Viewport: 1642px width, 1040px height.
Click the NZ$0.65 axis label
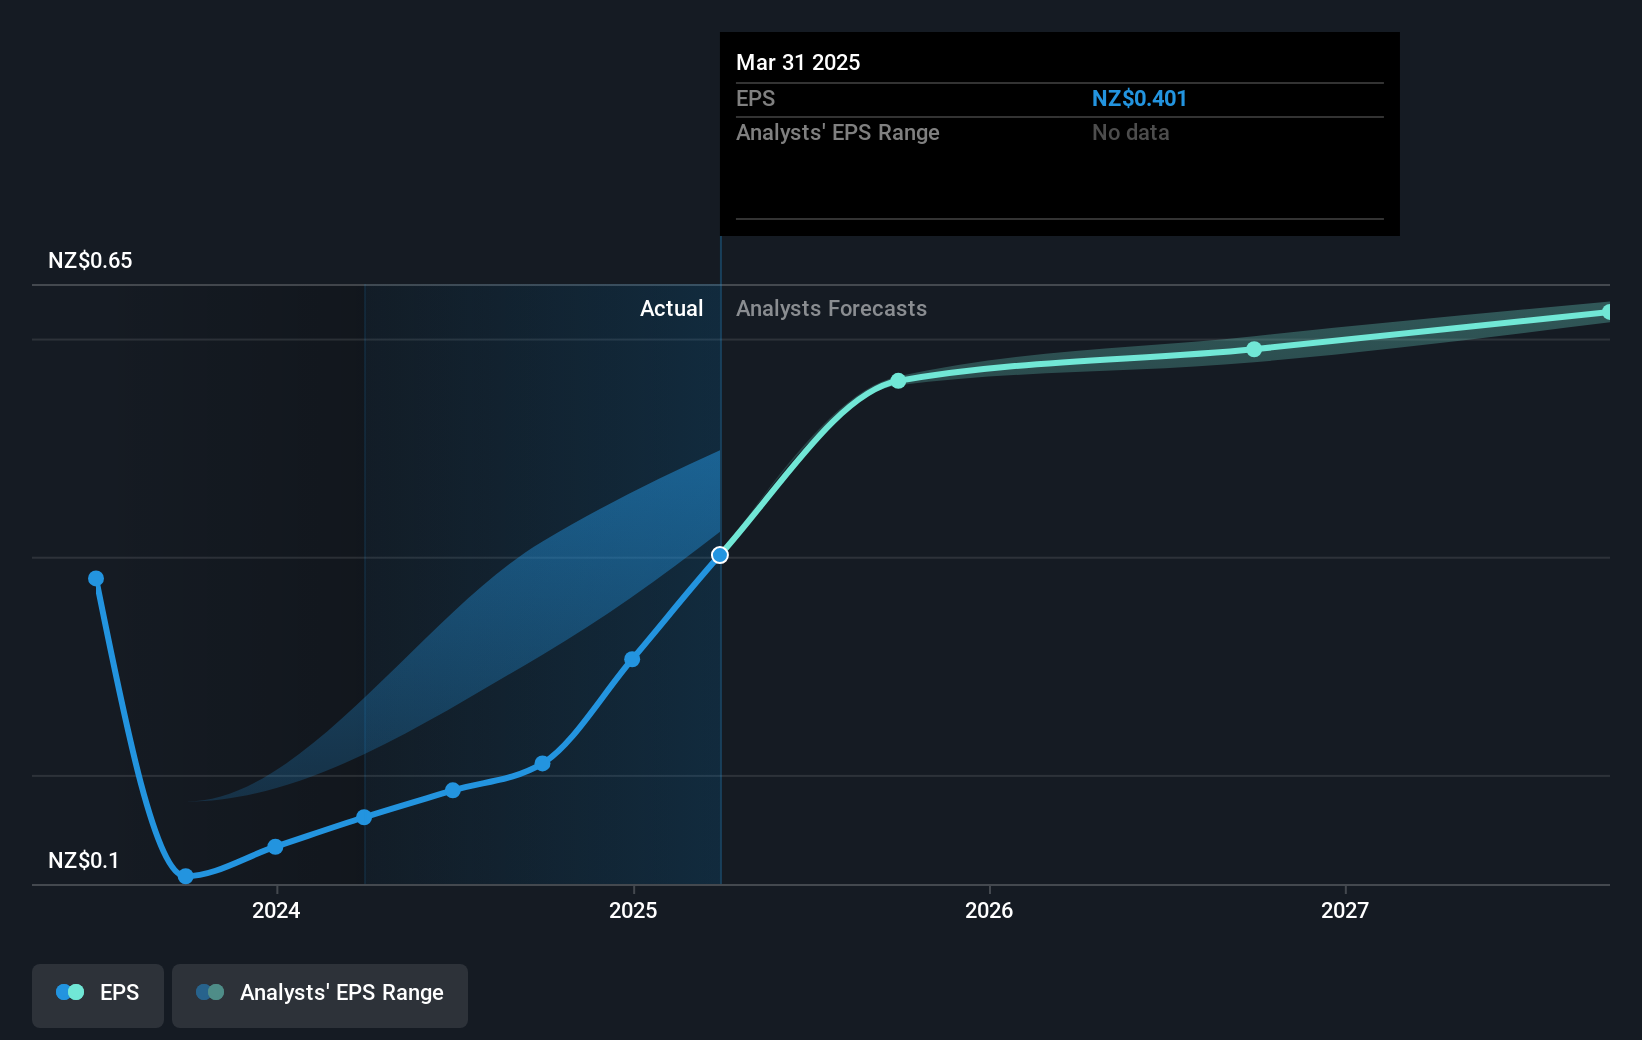point(90,260)
